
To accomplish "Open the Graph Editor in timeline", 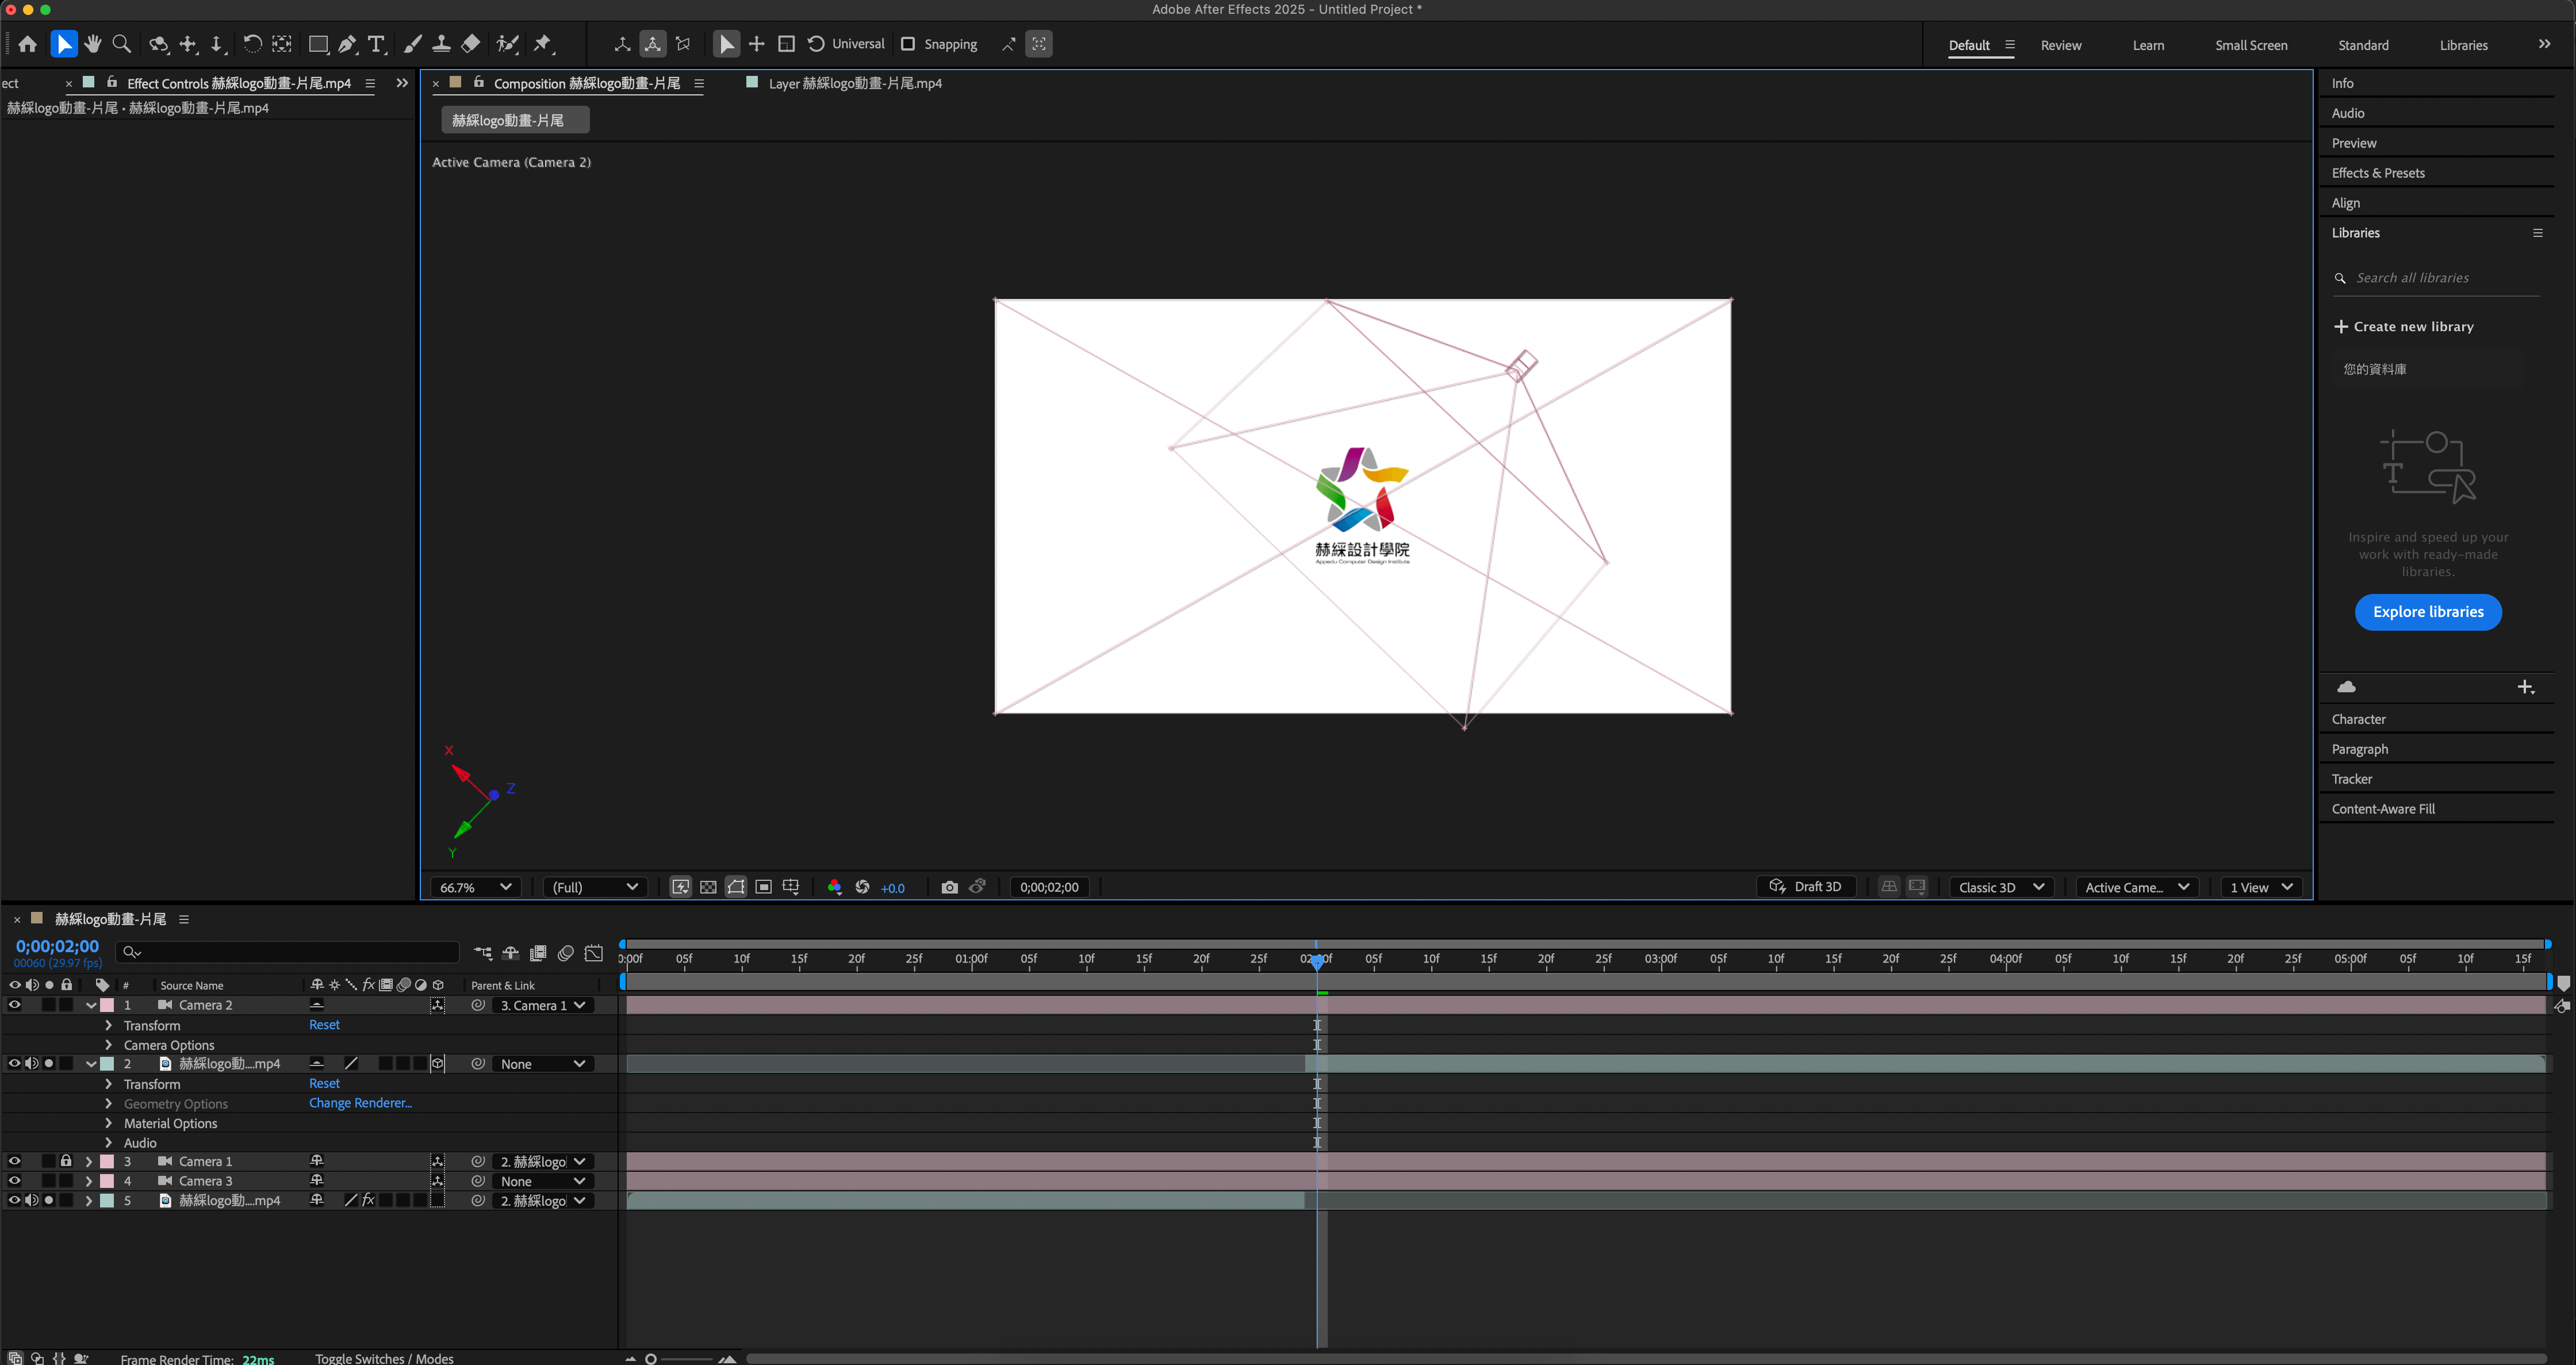I will (593, 953).
